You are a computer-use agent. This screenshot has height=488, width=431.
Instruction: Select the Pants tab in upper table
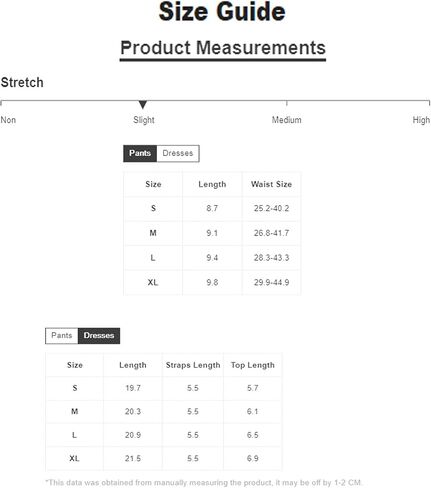[x=140, y=153]
